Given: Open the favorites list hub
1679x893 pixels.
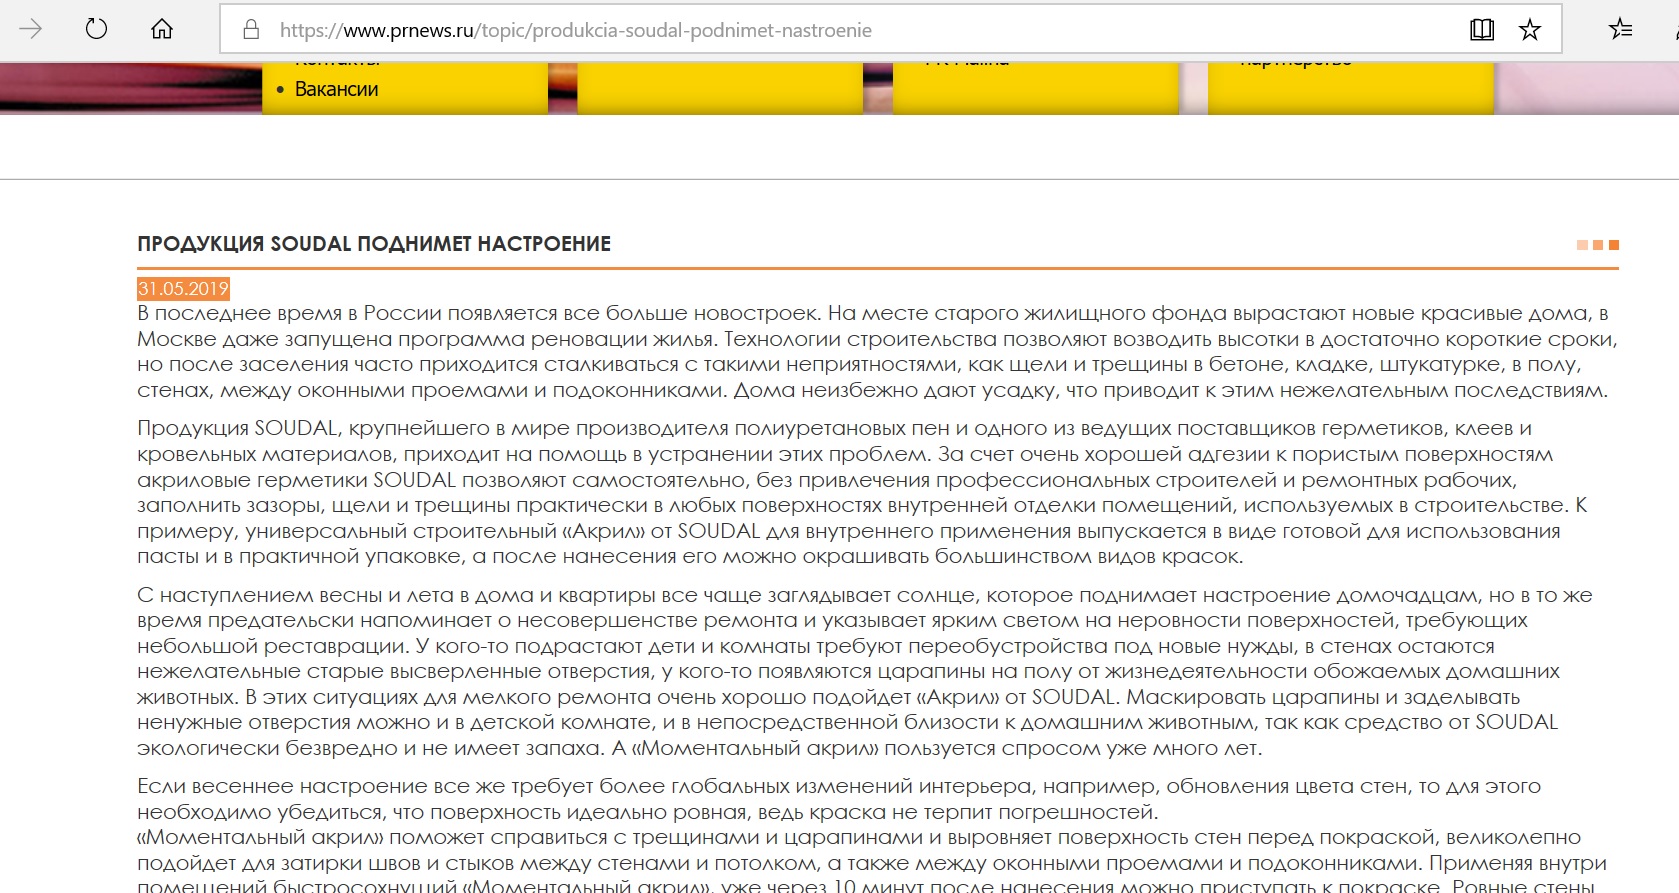Looking at the screenshot, I should click(1621, 29).
